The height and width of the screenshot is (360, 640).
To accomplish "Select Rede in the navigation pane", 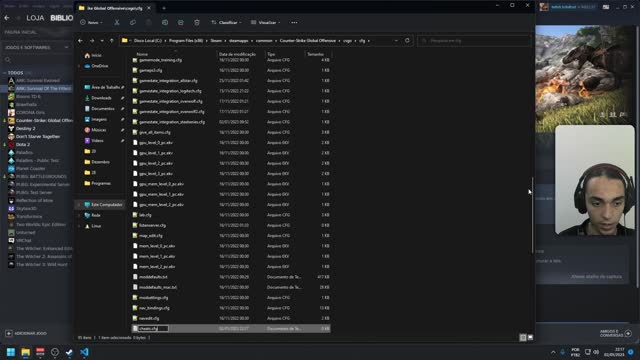I will point(96,215).
